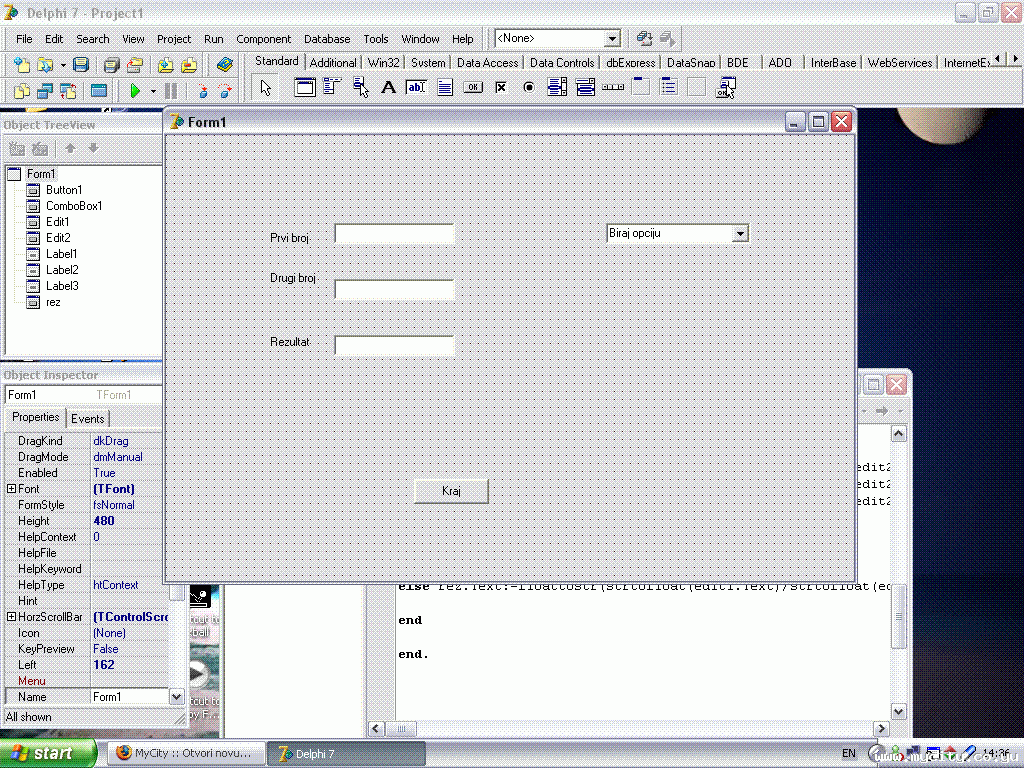Click the View Form icon
The width and height of the screenshot is (1024, 768).
coord(45,91)
